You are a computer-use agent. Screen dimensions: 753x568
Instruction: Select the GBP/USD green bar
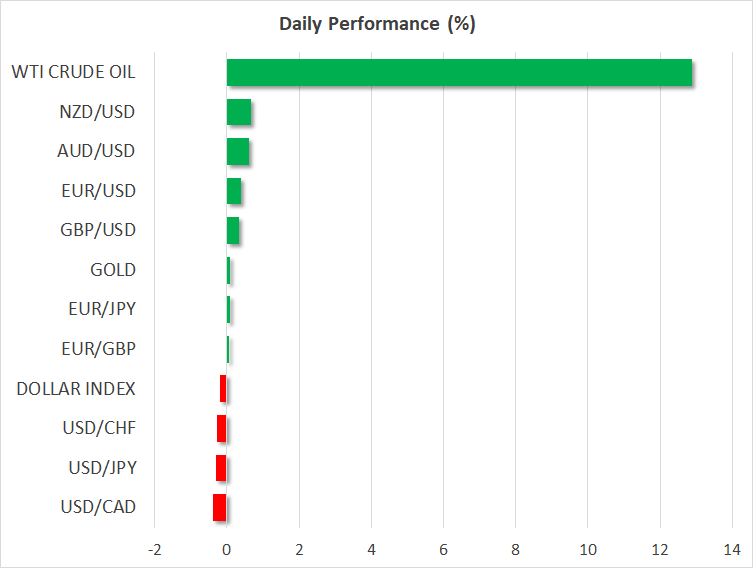(x=233, y=230)
